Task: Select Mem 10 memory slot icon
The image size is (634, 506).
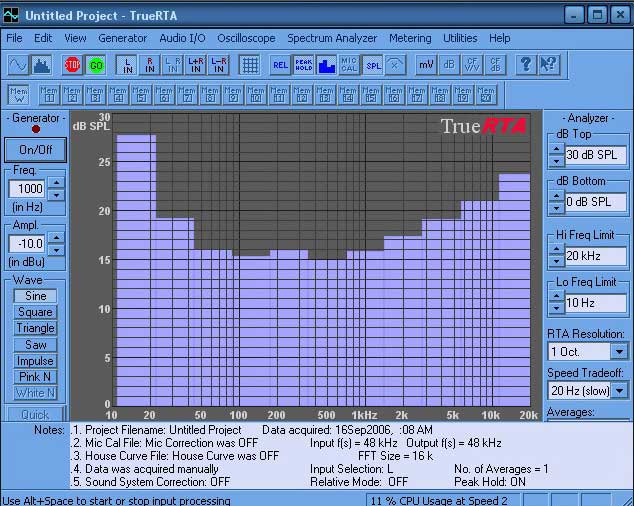Action: coord(256,95)
